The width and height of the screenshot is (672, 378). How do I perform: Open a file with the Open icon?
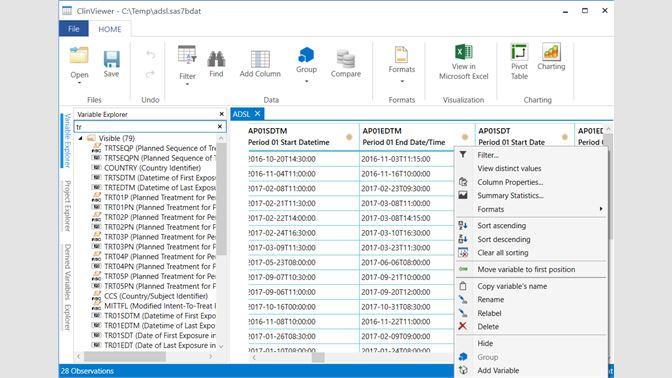79,56
